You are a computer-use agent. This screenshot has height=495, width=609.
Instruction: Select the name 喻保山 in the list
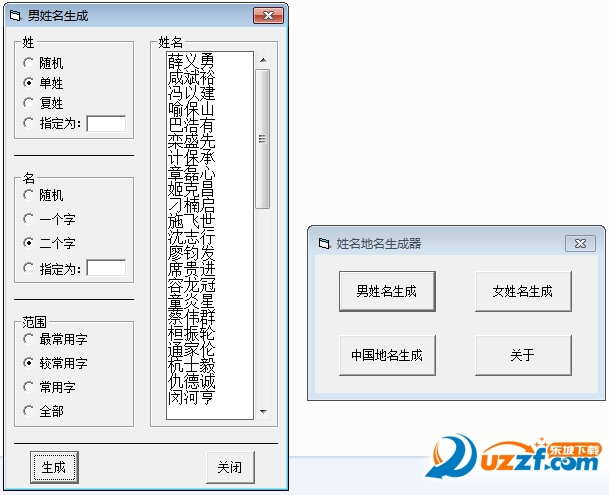coord(191,109)
